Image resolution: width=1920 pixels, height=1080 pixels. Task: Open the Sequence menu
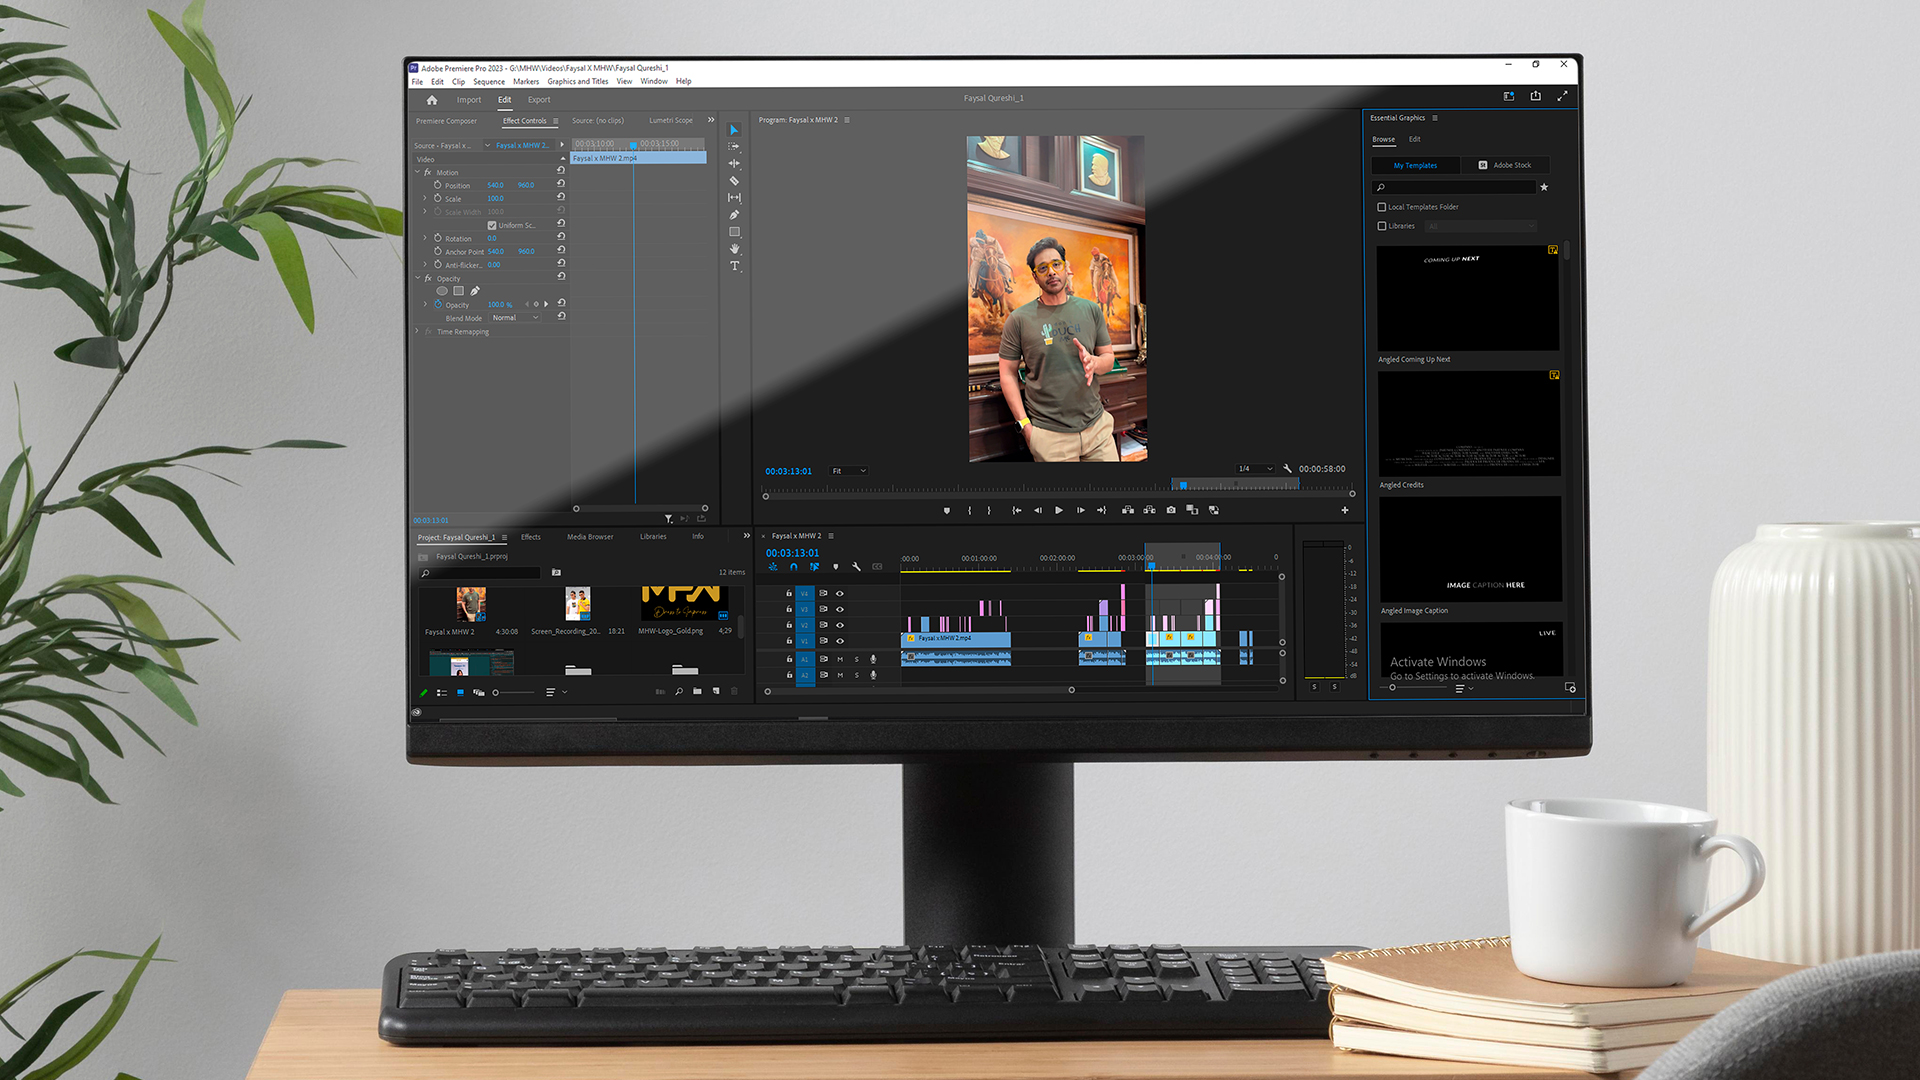488,82
